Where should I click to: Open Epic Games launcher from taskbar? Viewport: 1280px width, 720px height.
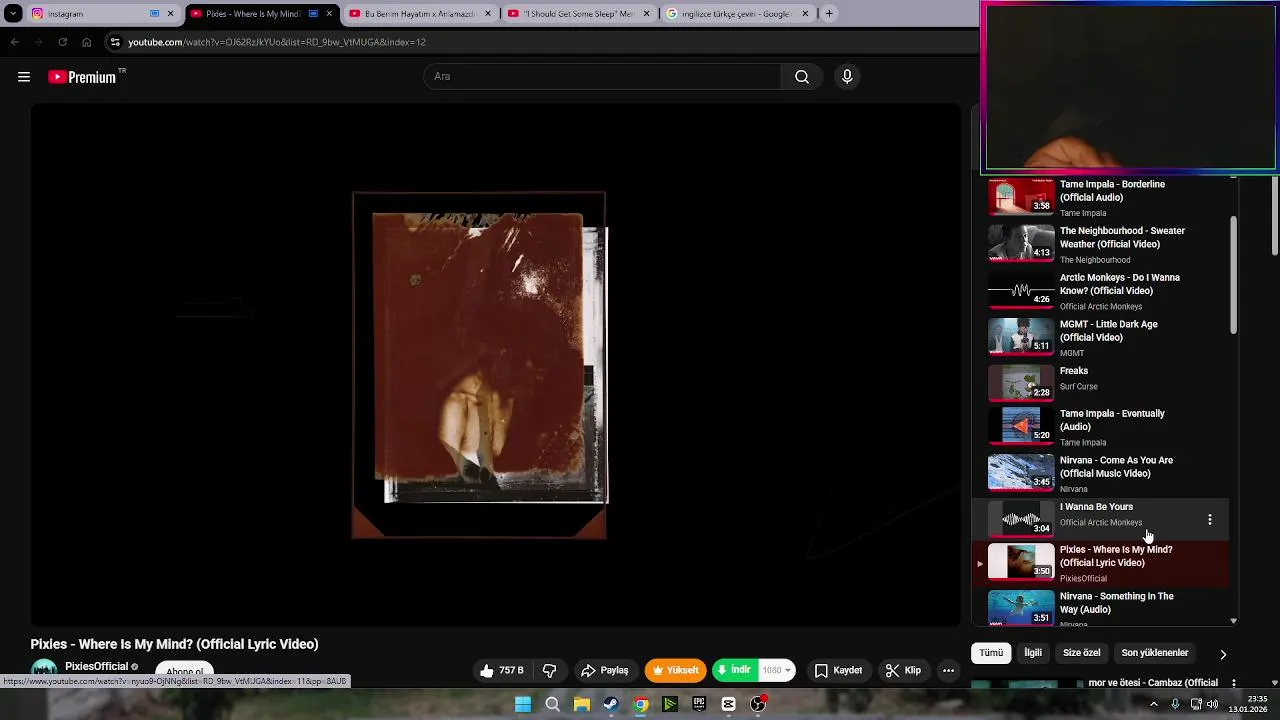coord(699,704)
